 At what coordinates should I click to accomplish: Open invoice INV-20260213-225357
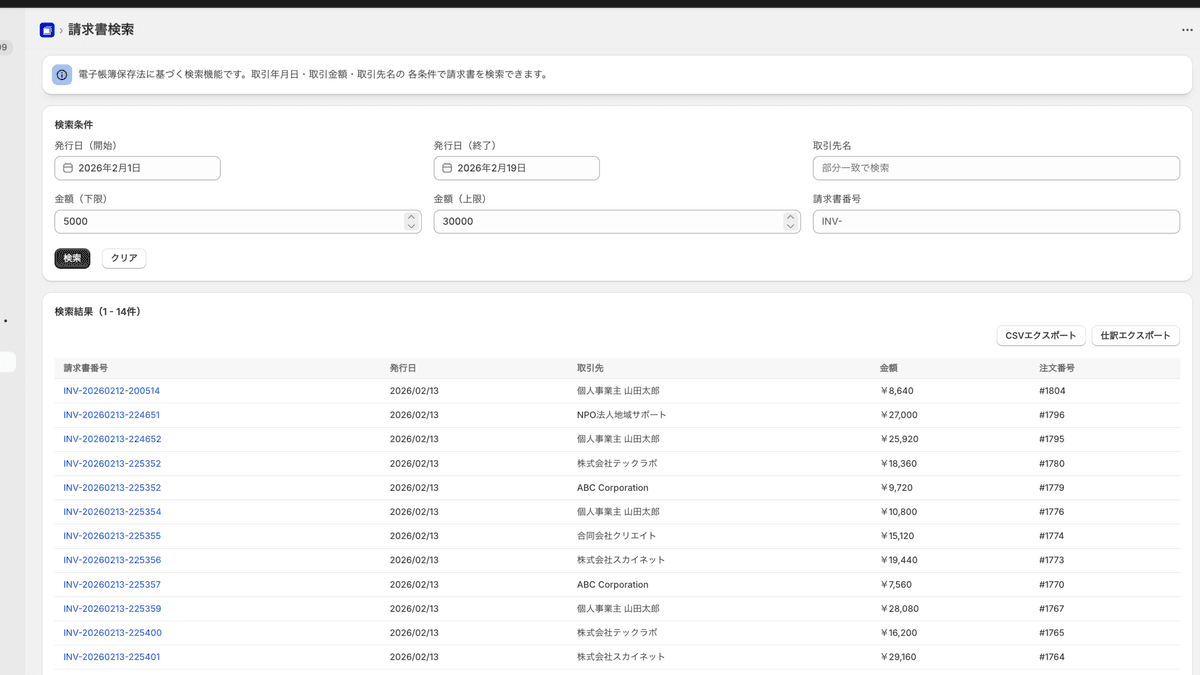[111, 585]
